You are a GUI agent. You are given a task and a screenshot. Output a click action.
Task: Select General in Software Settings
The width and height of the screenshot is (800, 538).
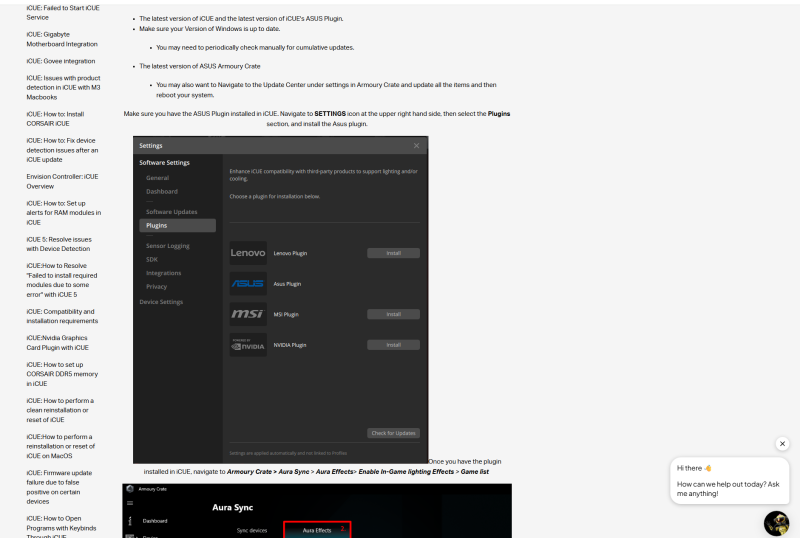157,178
